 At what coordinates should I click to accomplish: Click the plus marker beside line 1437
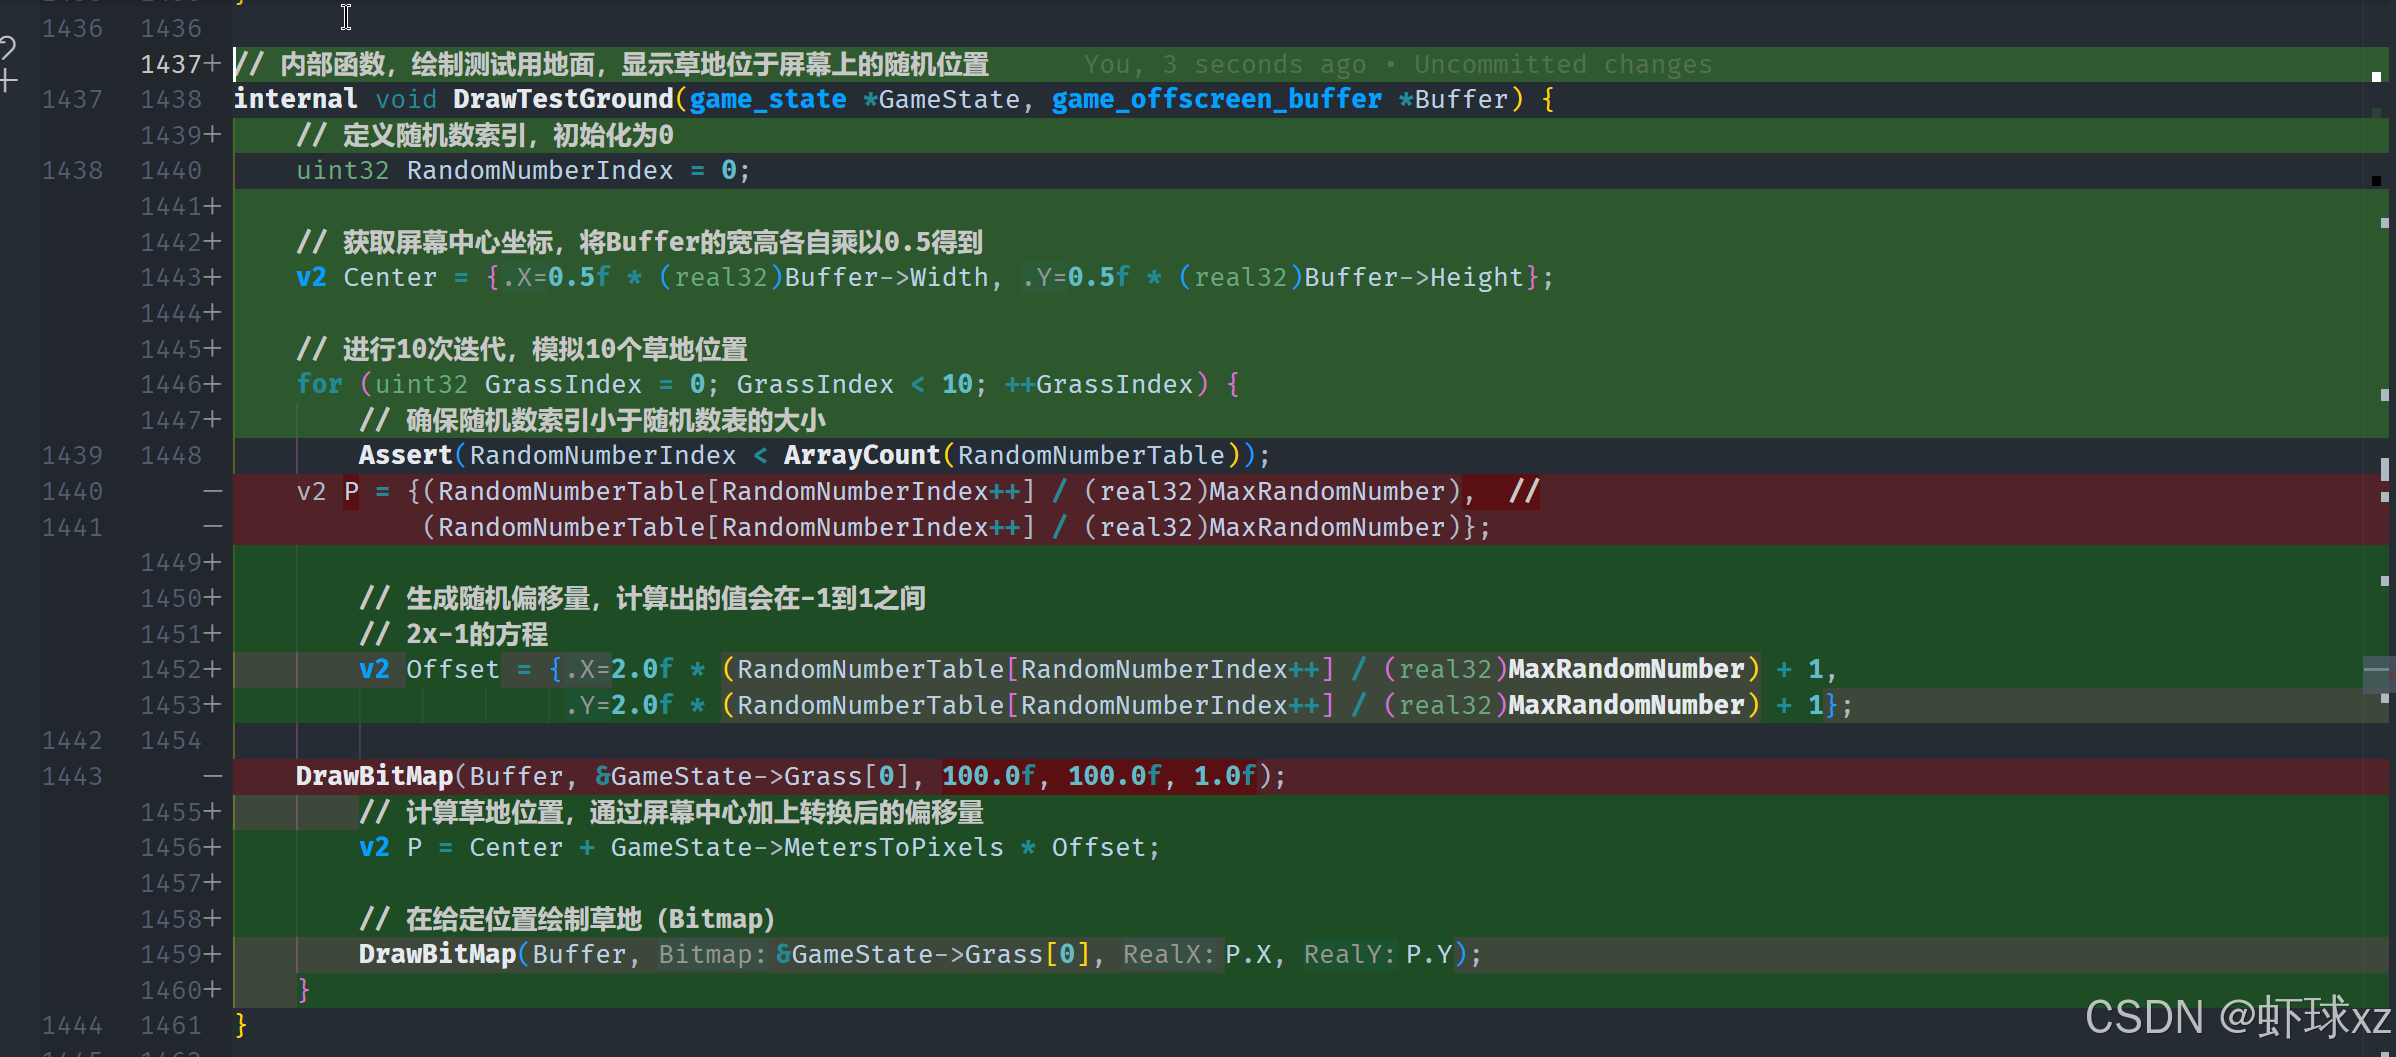click(x=212, y=64)
